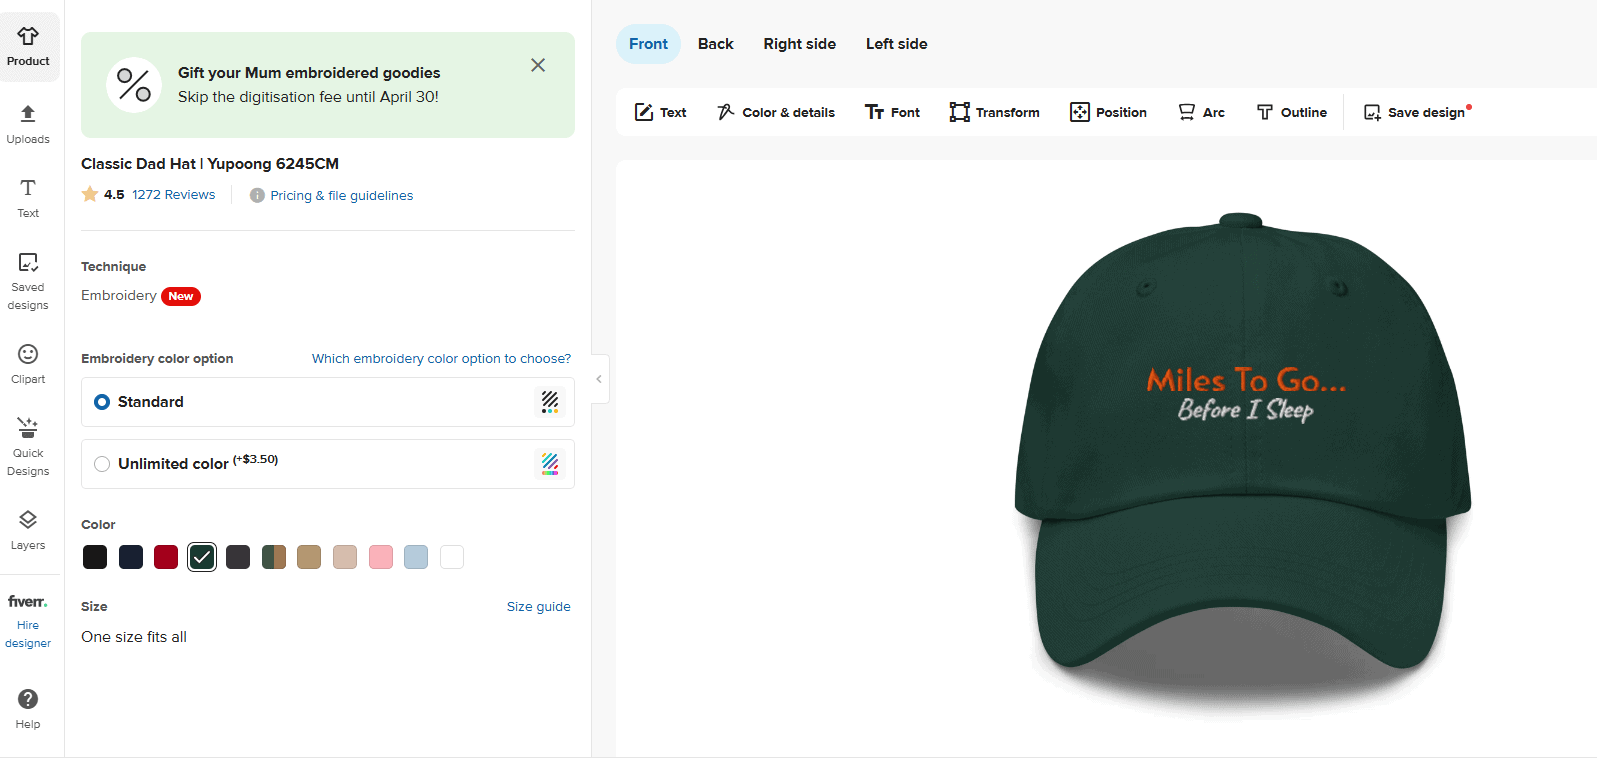Screen dimensions: 1597x763
Task: Click the Arc text tool
Action: pyautogui.click(x=1201, y=112)
